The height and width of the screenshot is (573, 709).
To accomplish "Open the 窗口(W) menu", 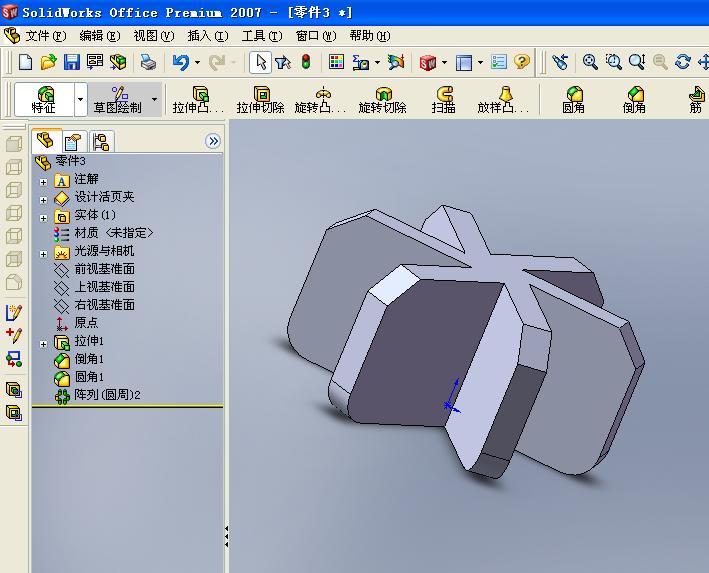I will click(316, 36).
